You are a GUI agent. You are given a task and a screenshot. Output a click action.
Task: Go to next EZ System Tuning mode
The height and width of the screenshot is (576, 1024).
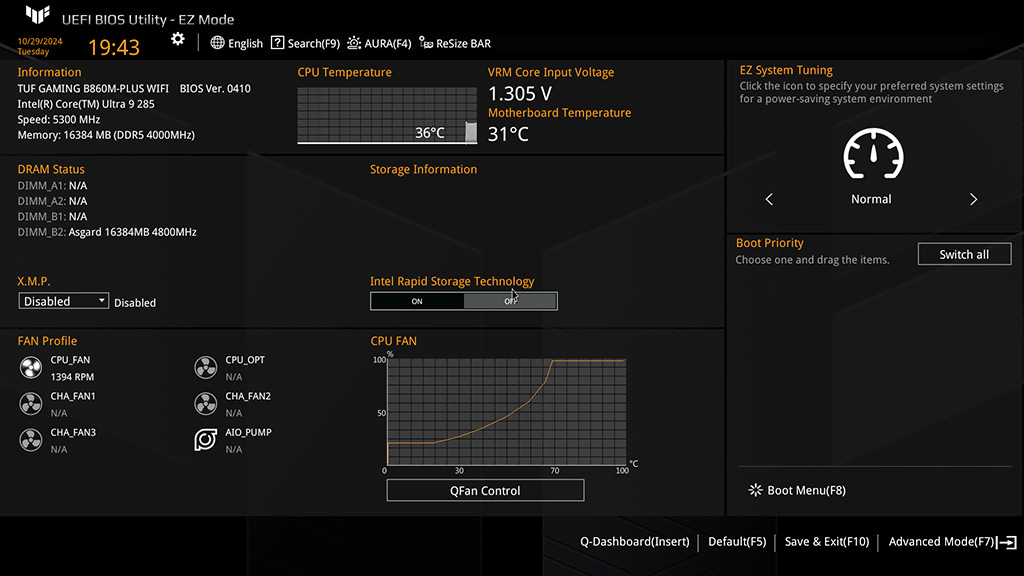[x=973, y=200]
